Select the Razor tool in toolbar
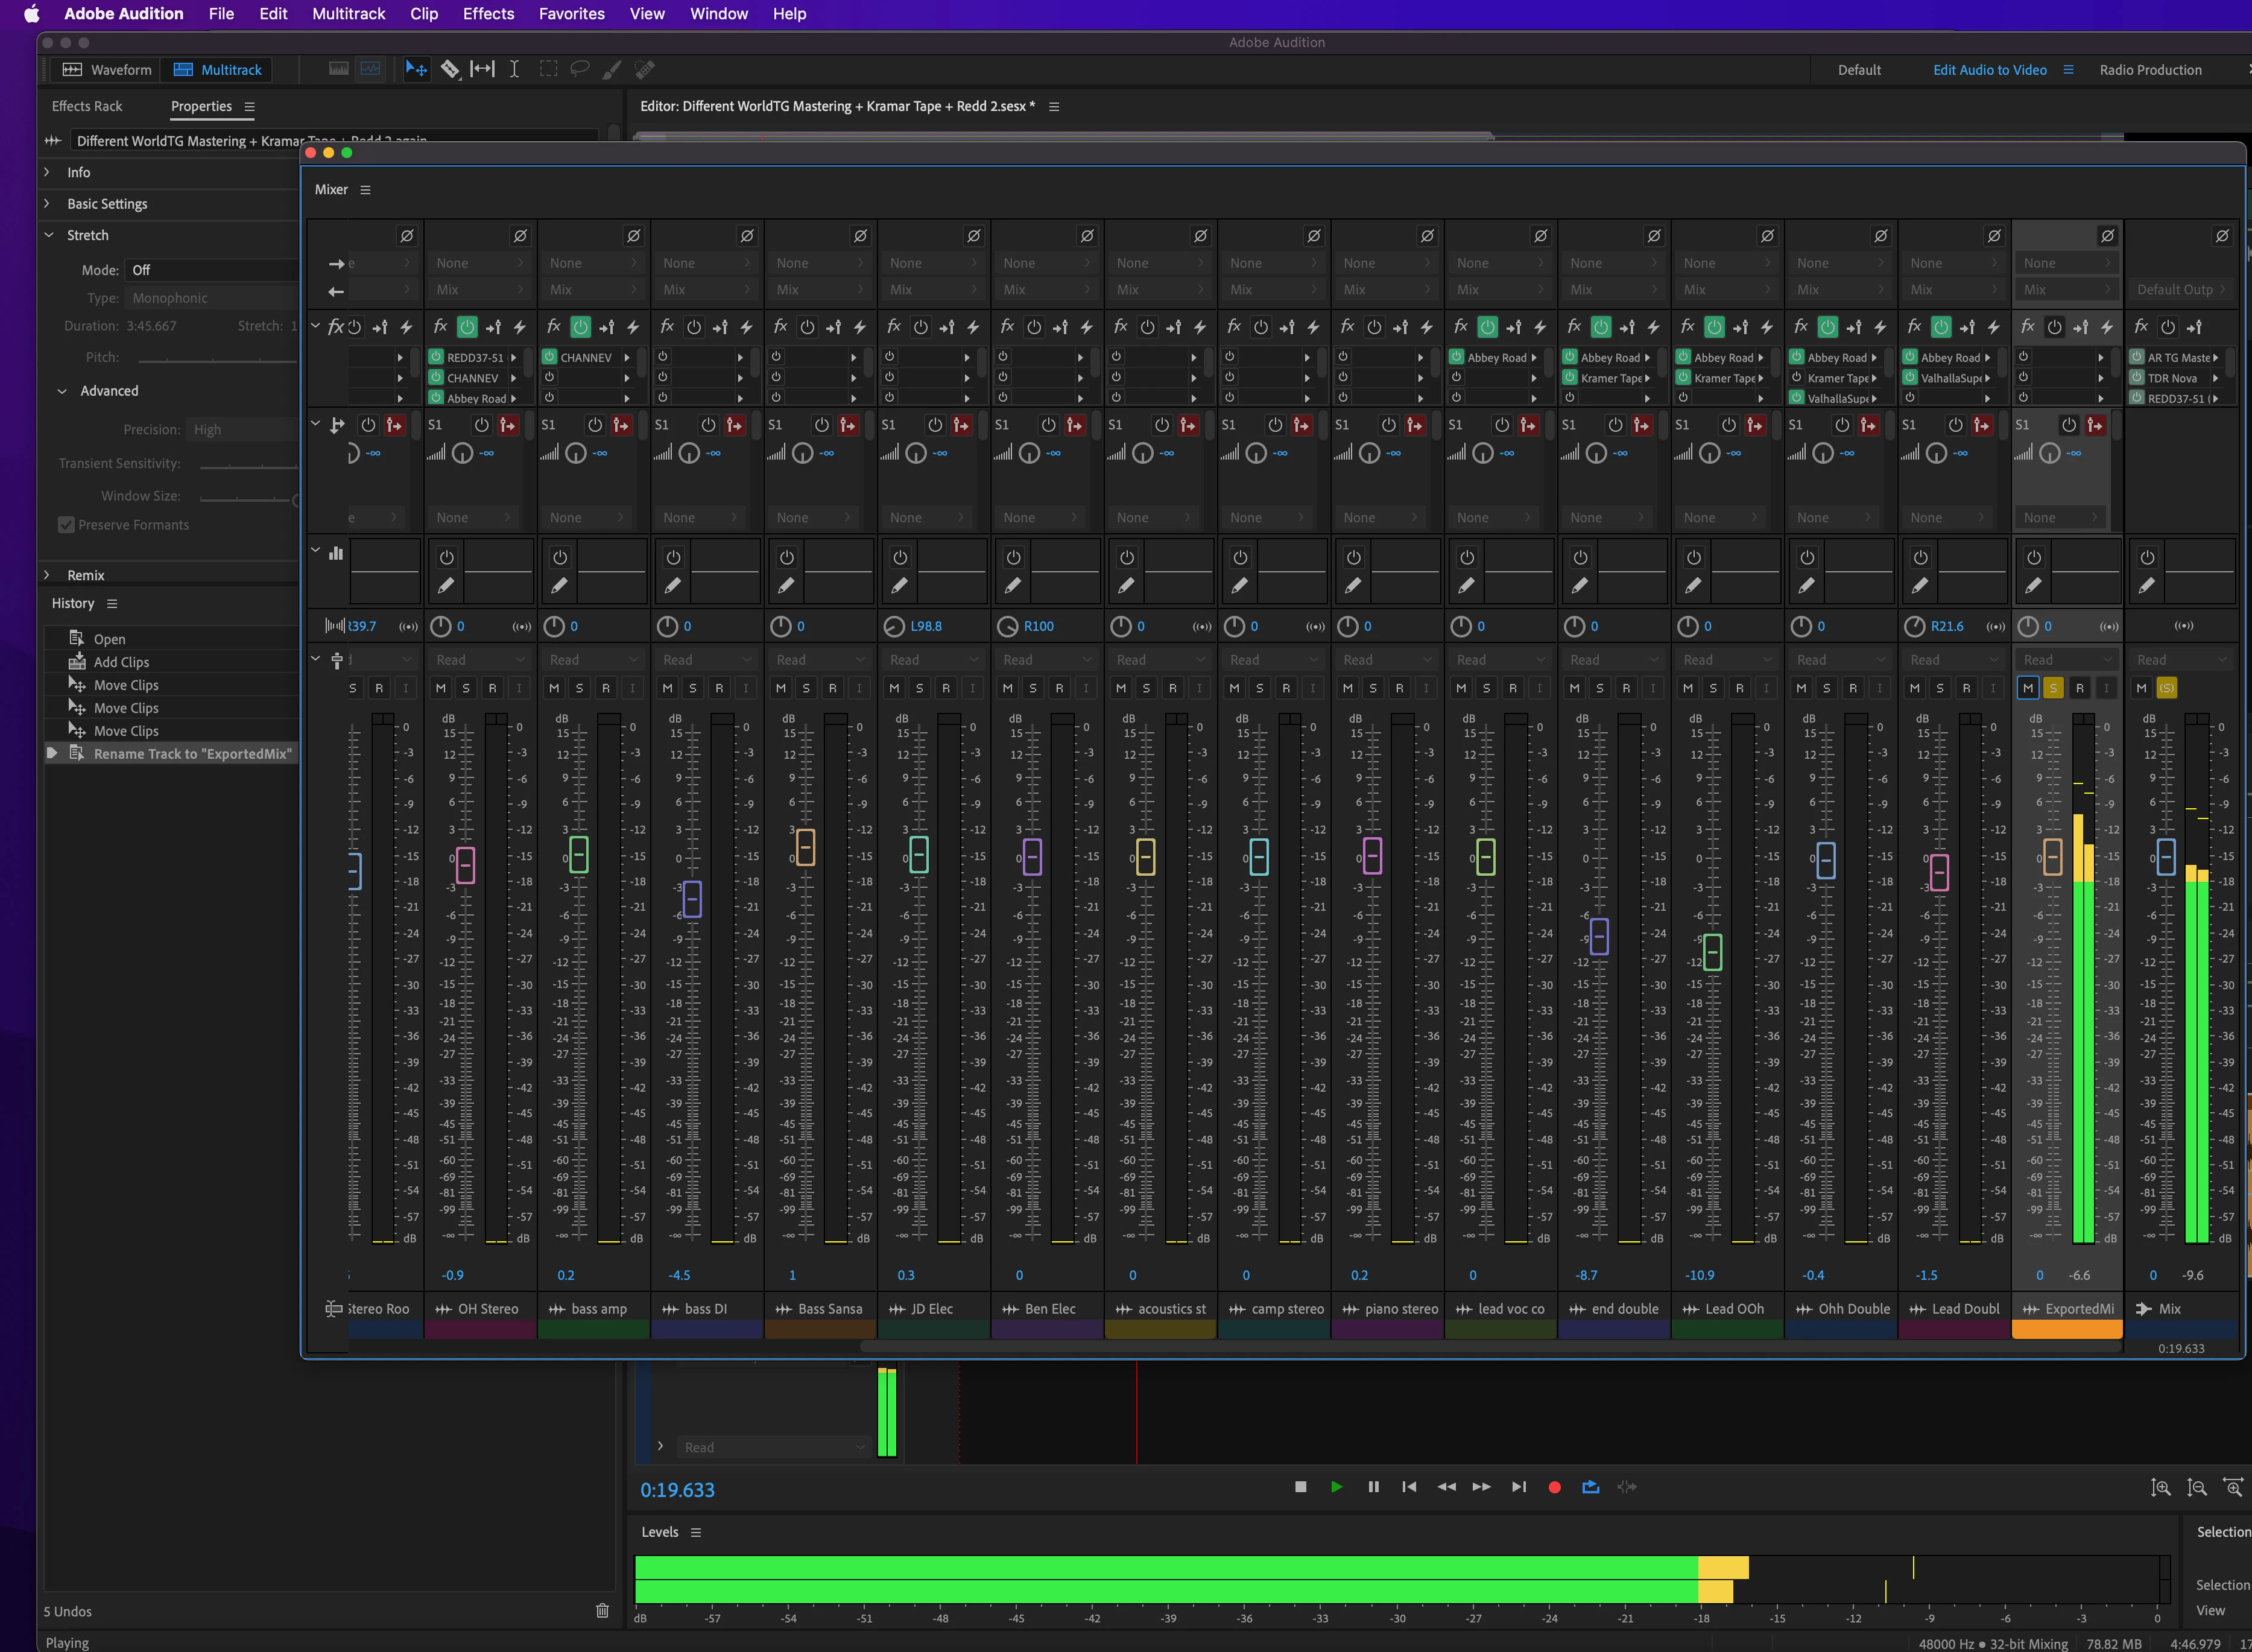This screenshot has height=1652, width=2252. coord(450,69)
